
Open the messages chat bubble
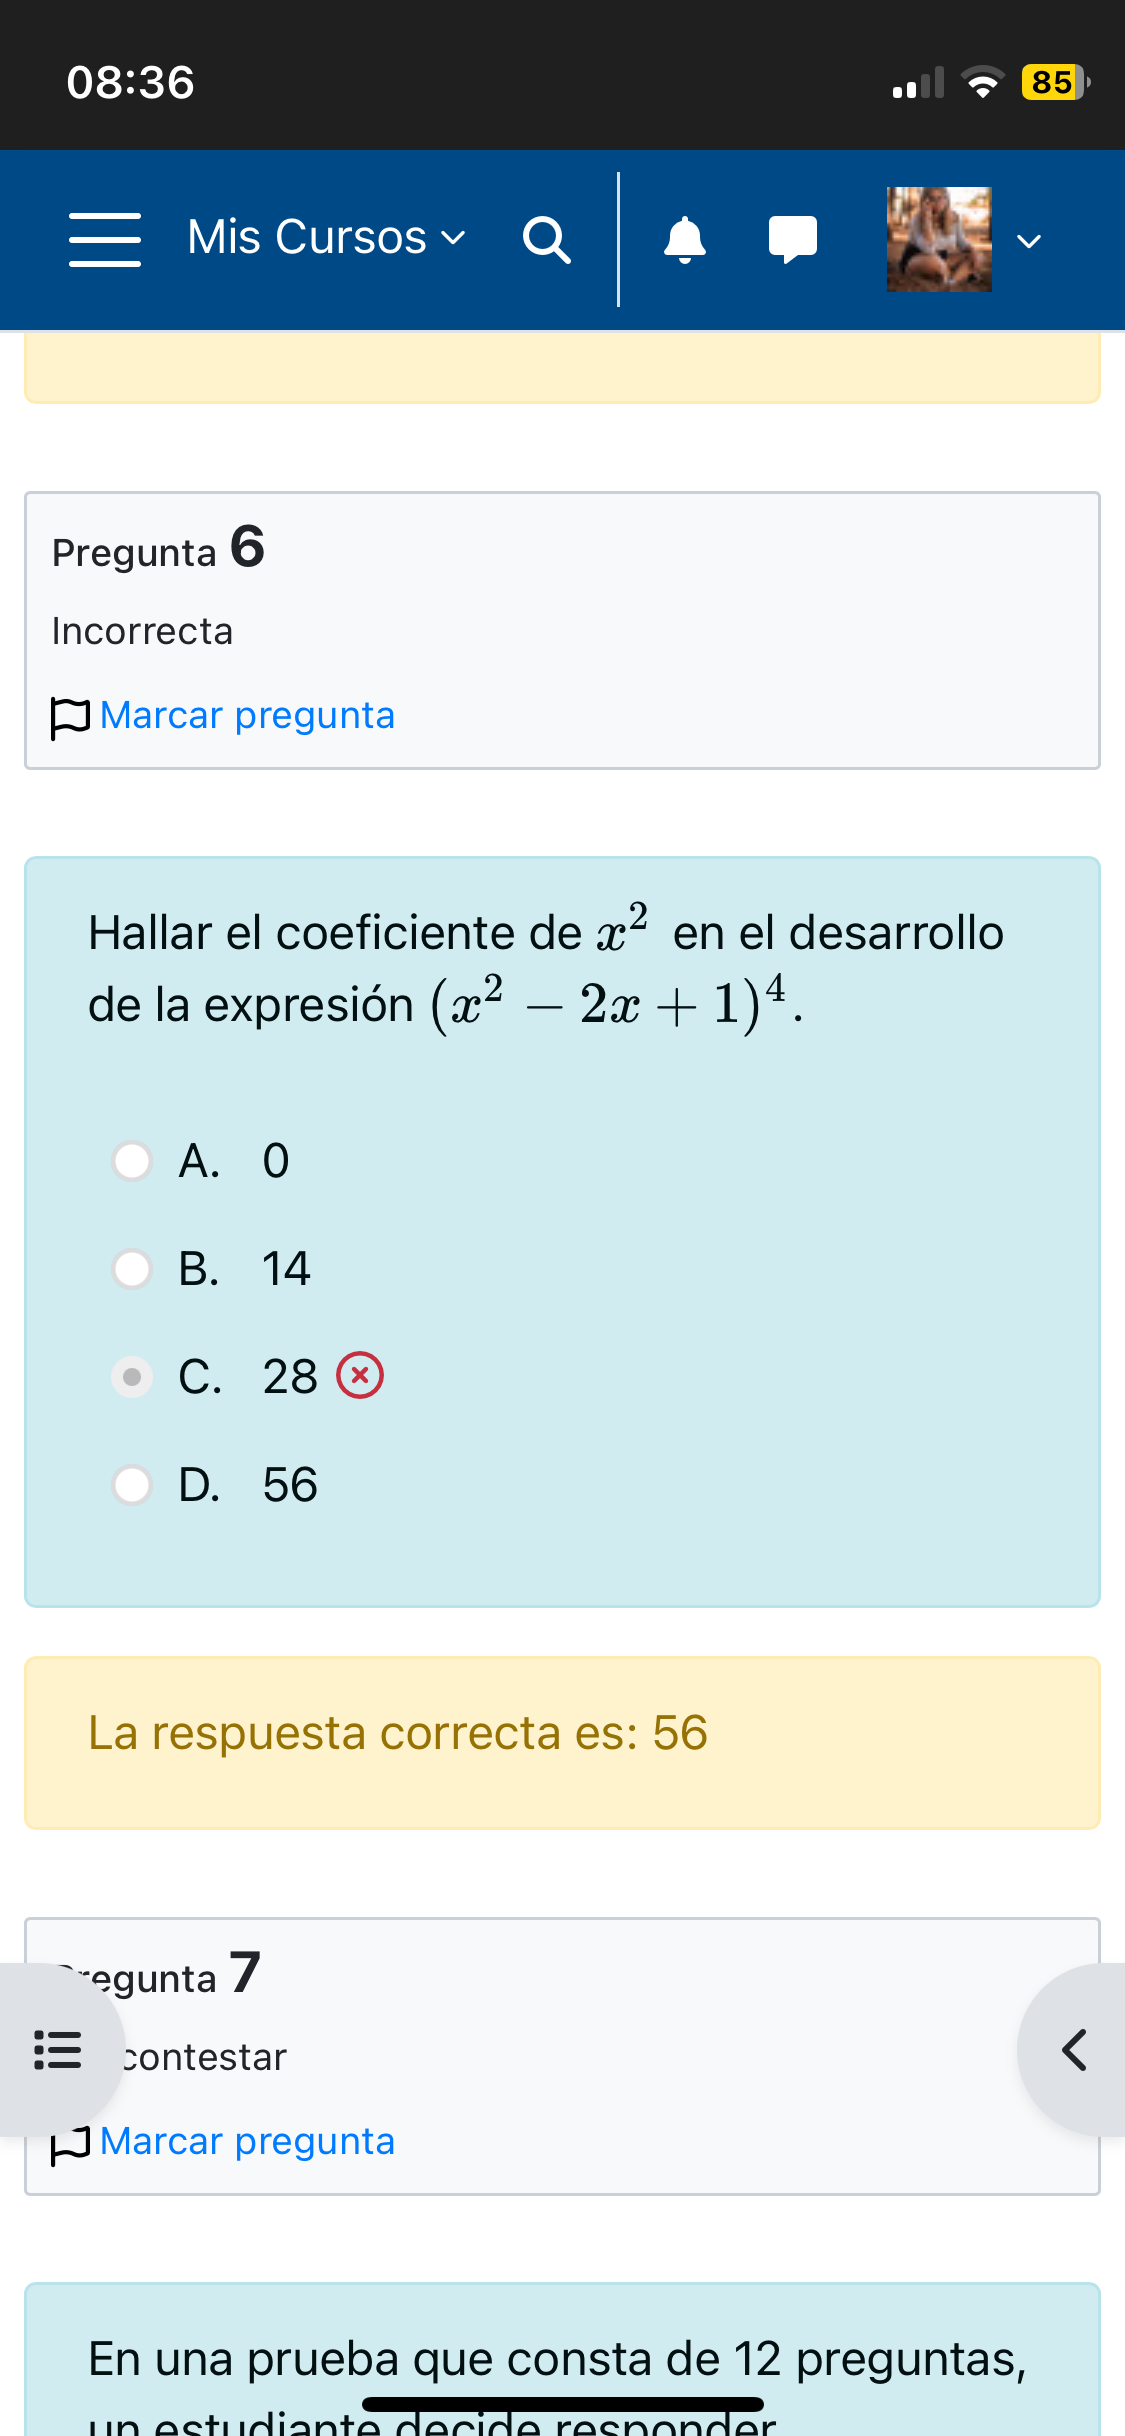tap(793, 240)
